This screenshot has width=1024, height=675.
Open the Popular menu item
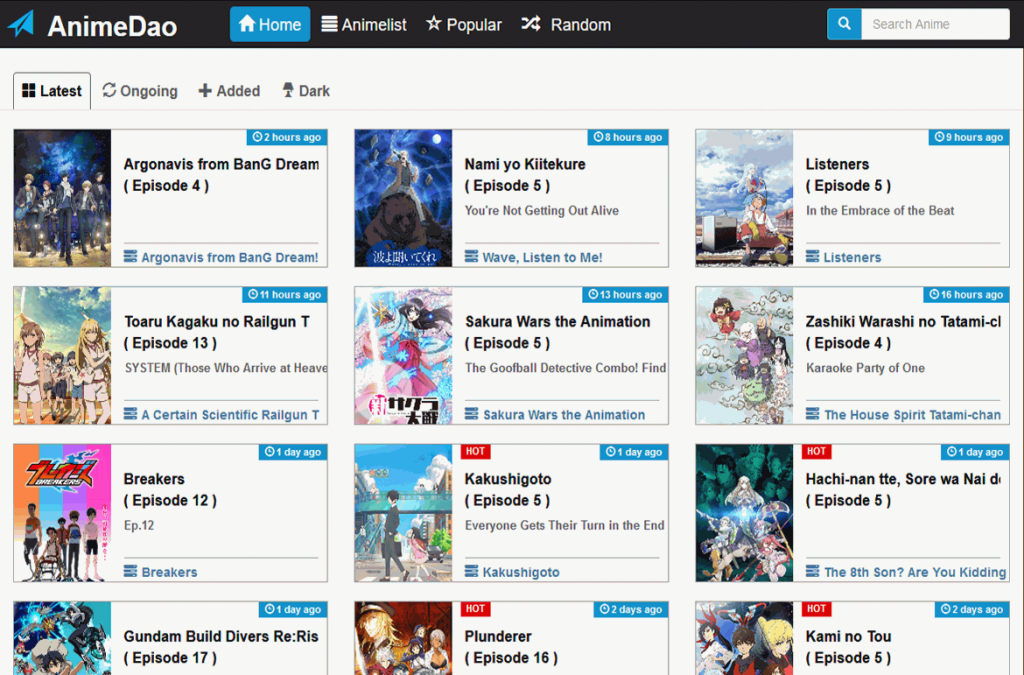[x=464, y=24]
